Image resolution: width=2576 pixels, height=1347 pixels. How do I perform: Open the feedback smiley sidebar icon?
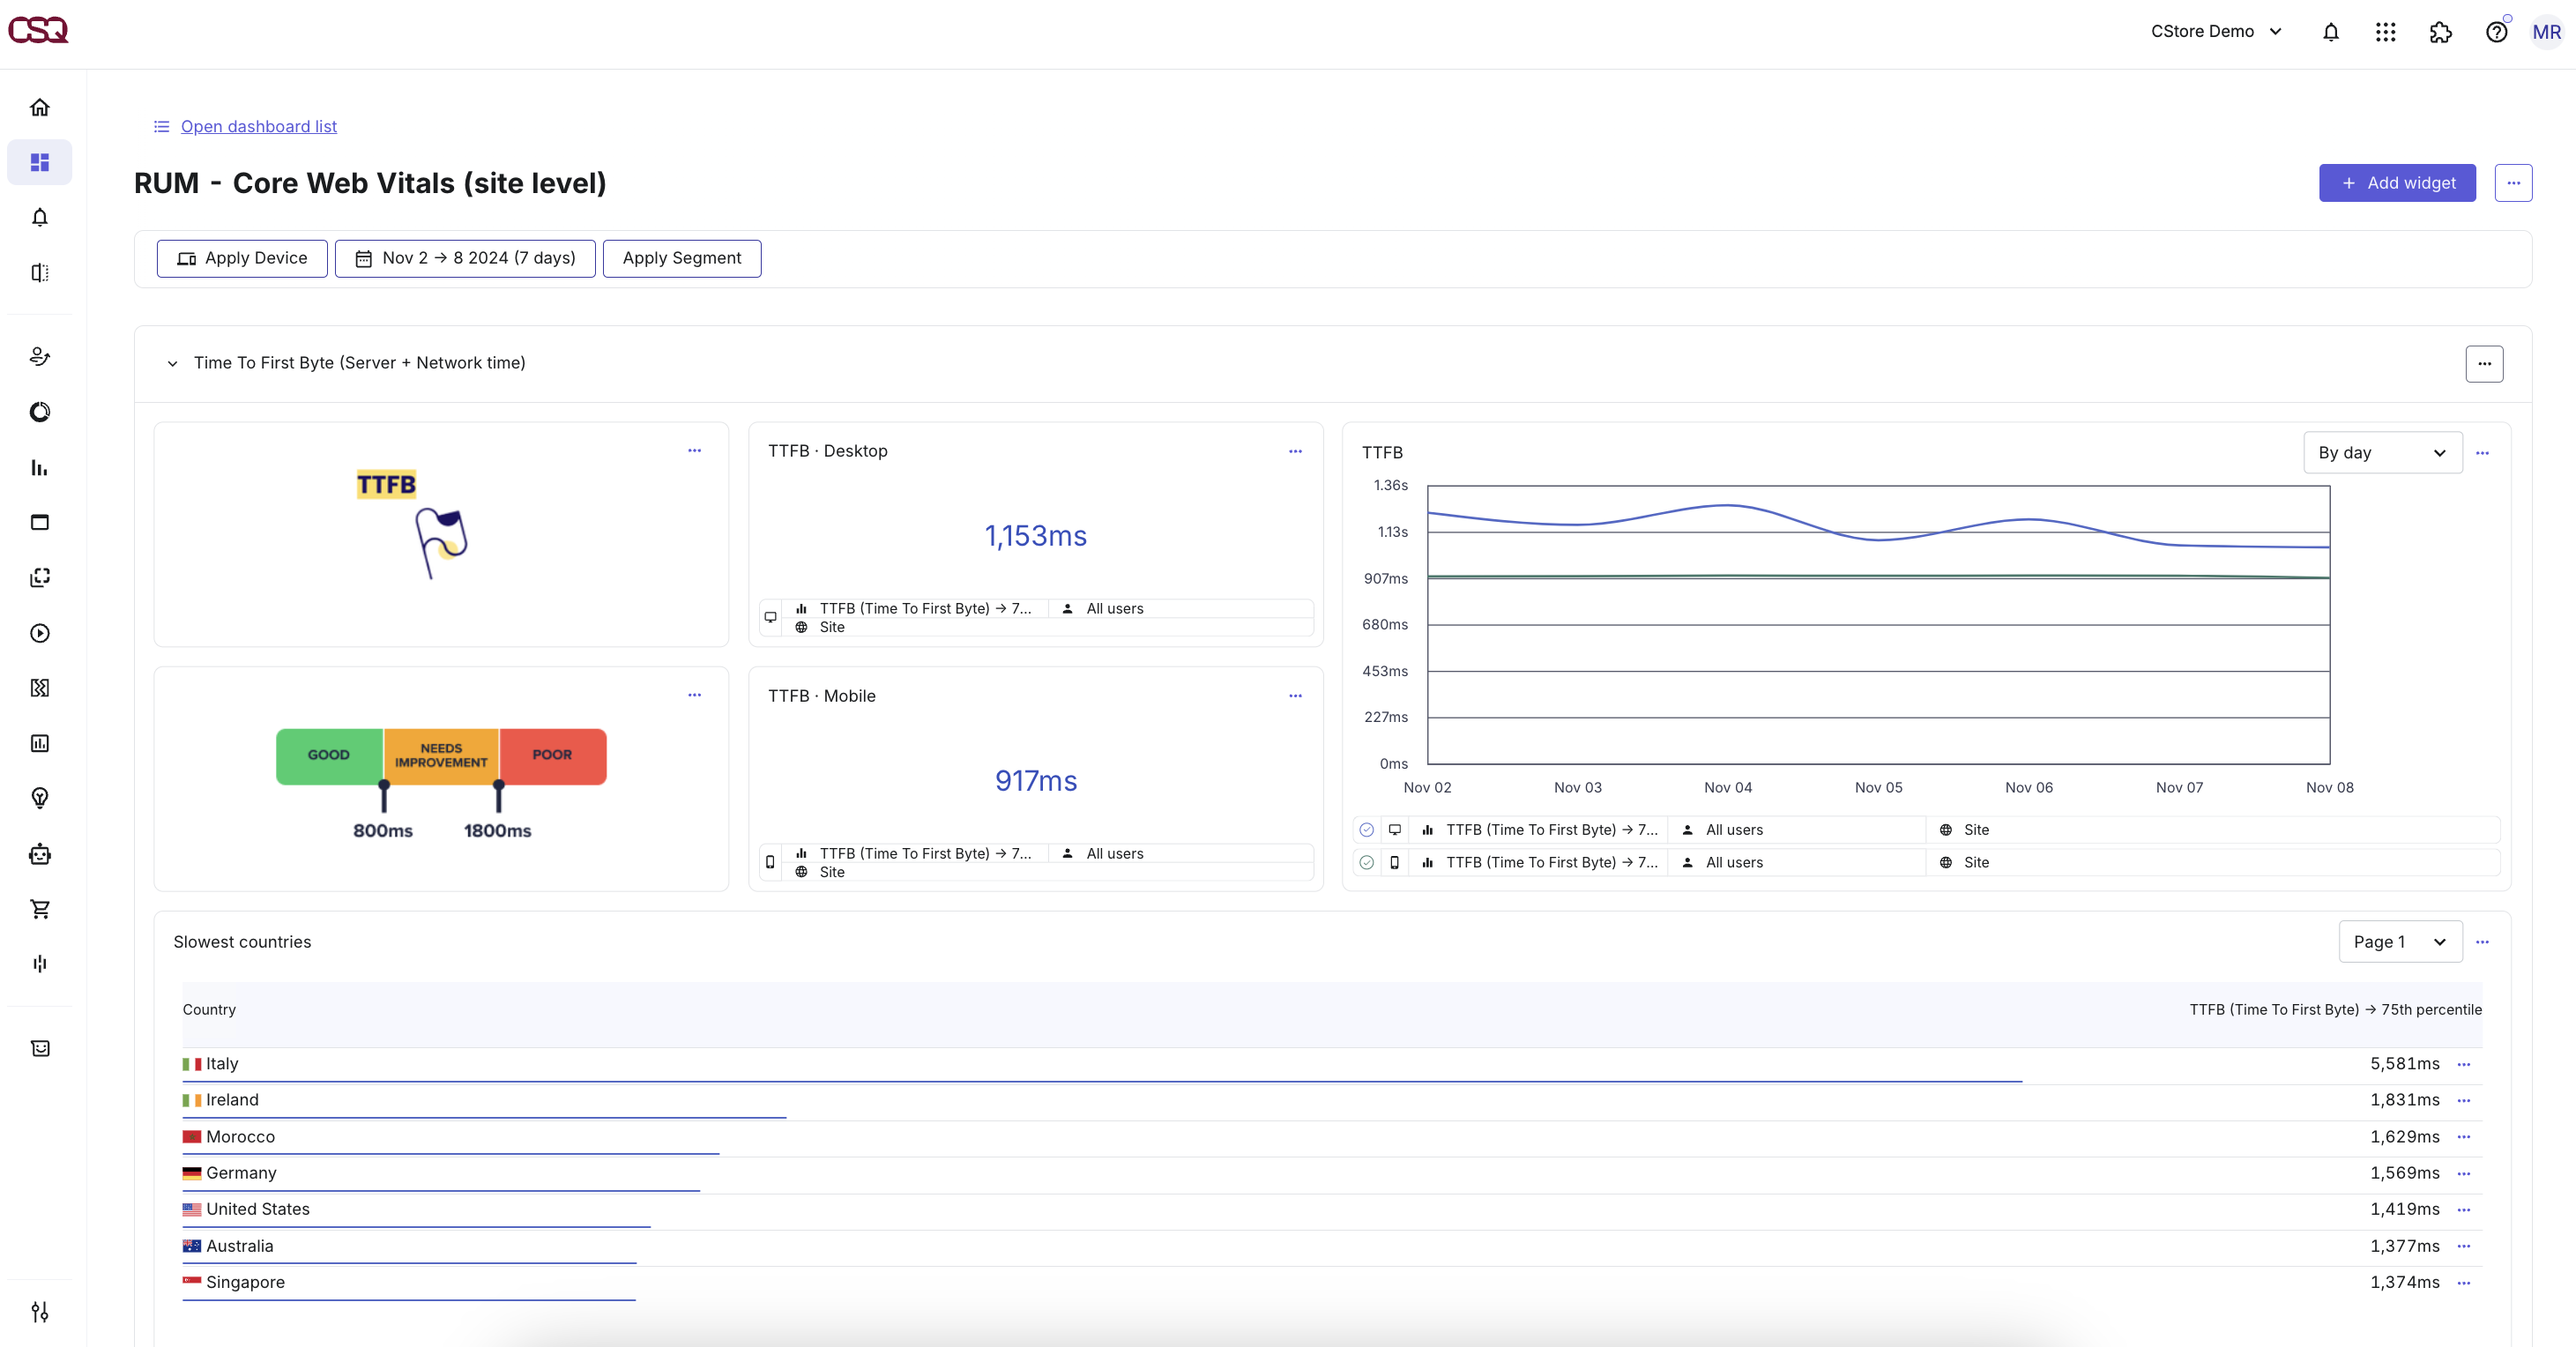point(40,1048)
